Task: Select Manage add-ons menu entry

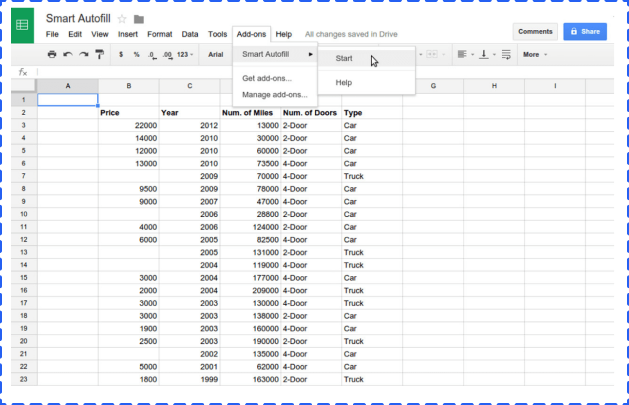Action: [x=275, y=94]
